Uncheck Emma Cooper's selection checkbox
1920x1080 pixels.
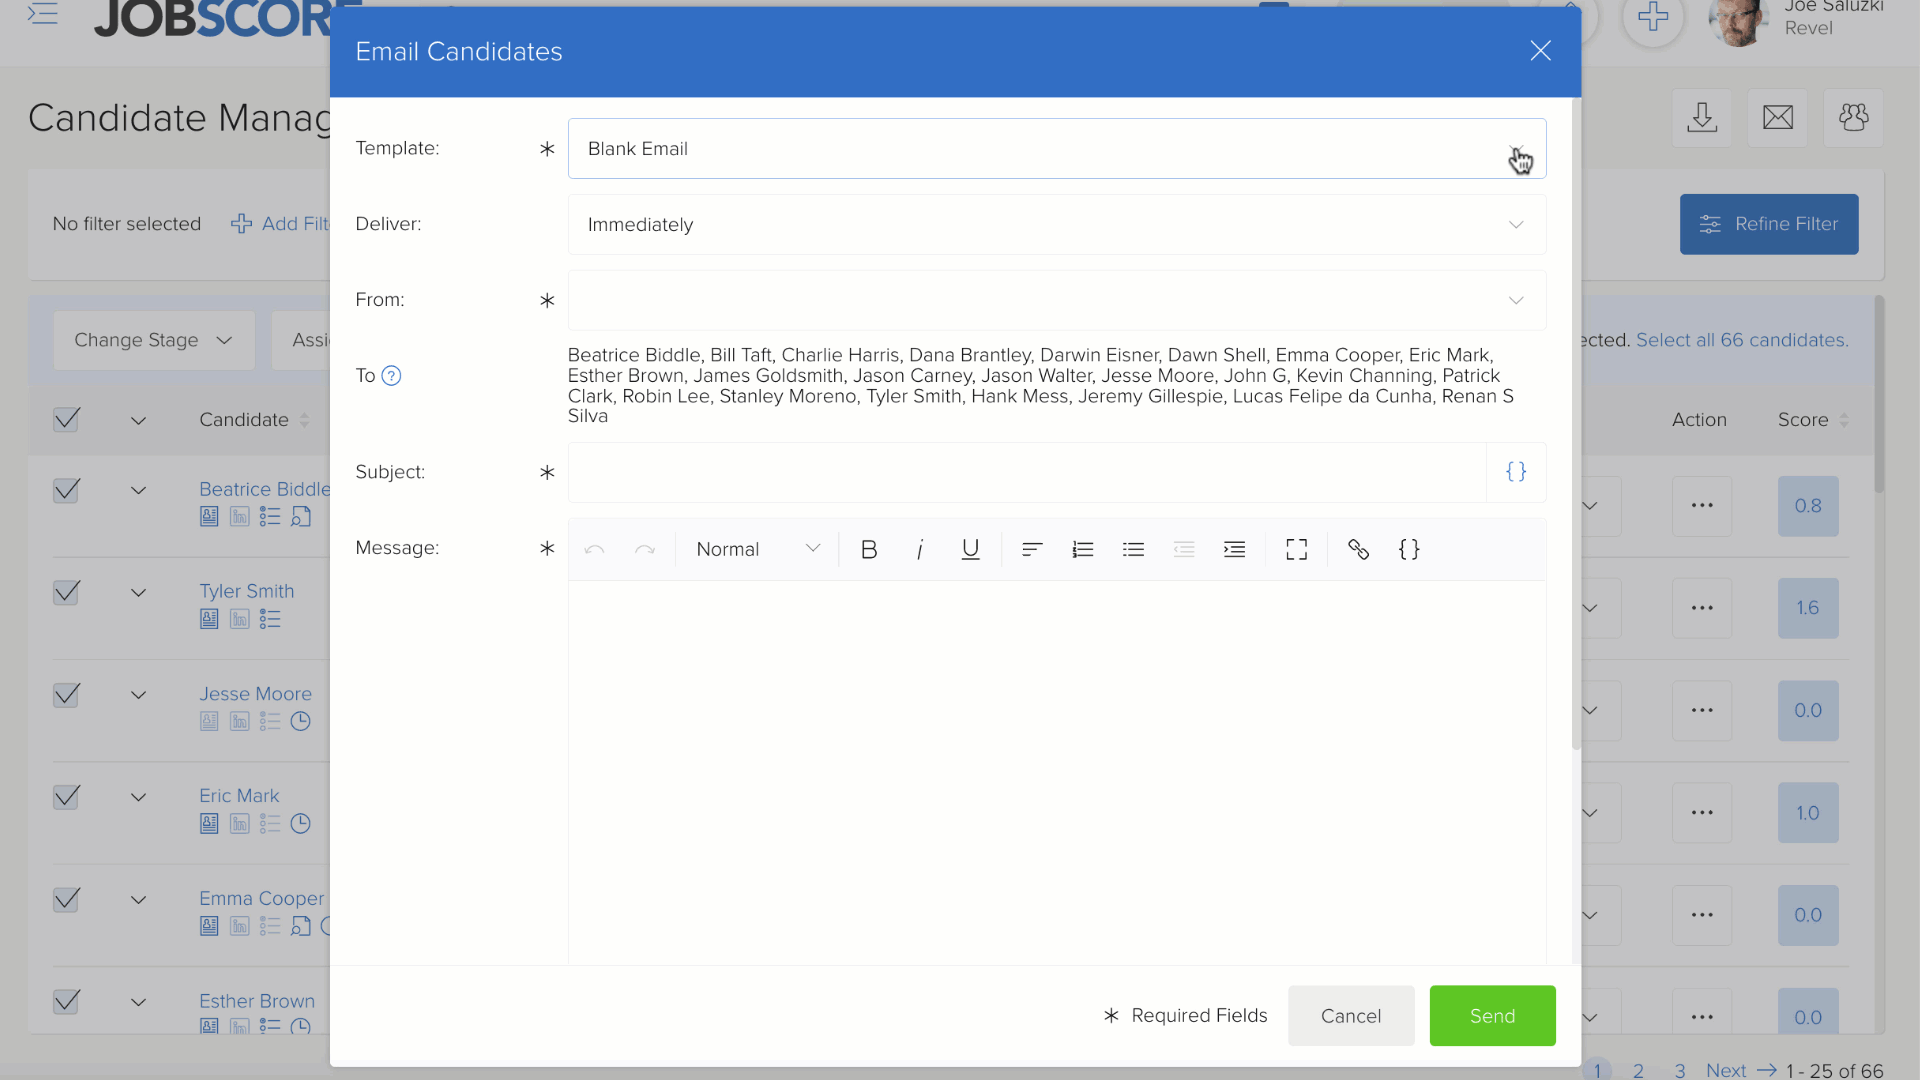click(66, 899)
